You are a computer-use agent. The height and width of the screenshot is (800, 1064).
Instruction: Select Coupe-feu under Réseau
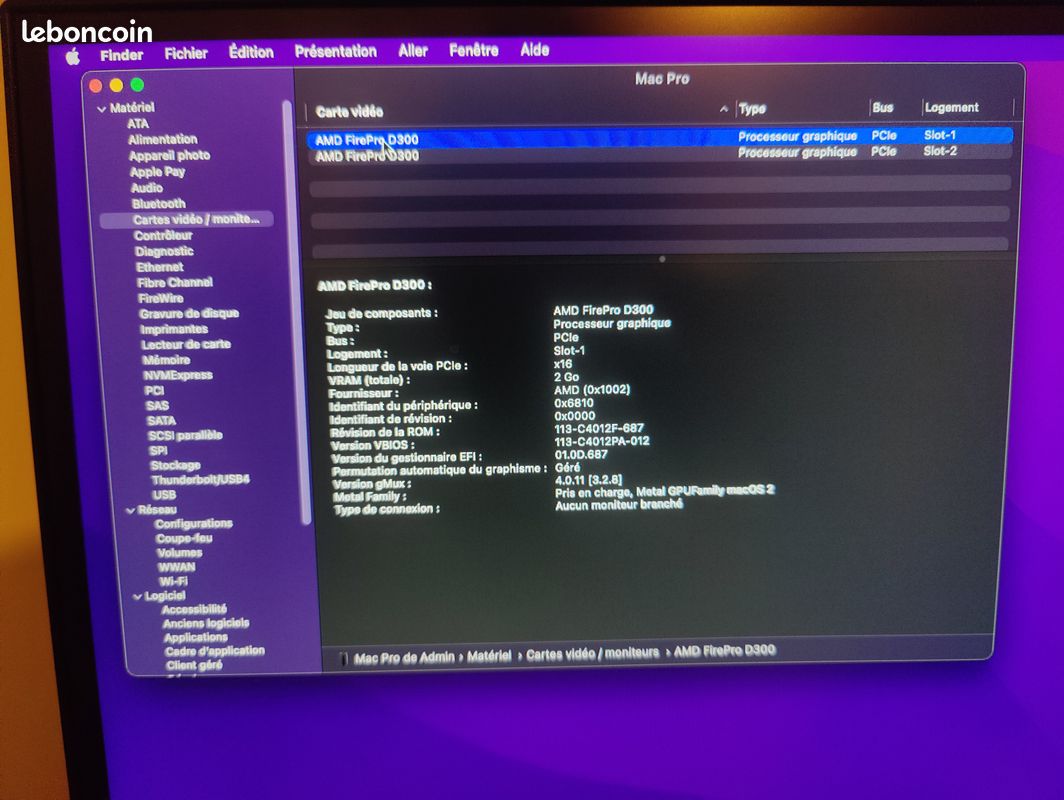tap(184, 538)
